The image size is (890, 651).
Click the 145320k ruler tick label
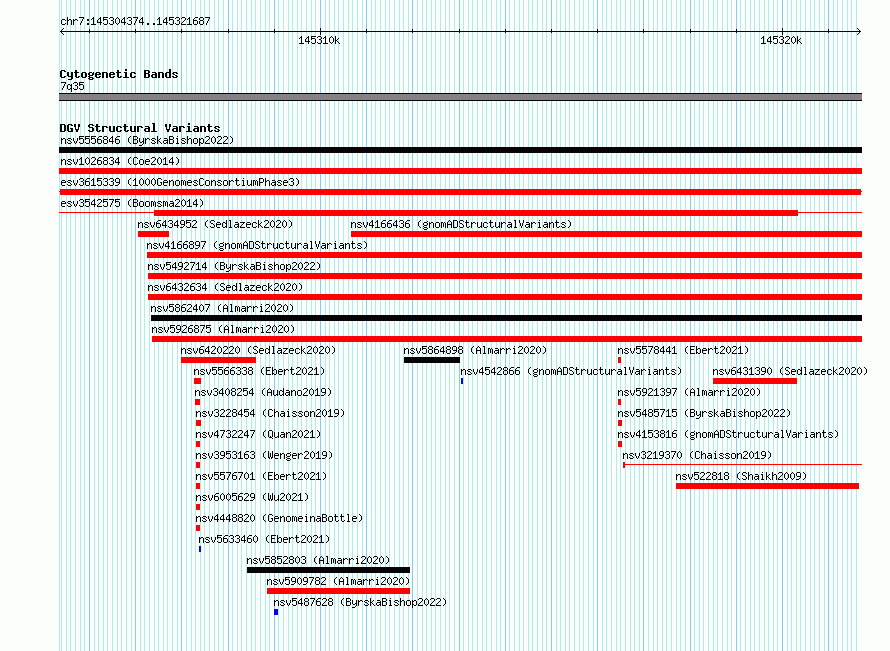781,40
